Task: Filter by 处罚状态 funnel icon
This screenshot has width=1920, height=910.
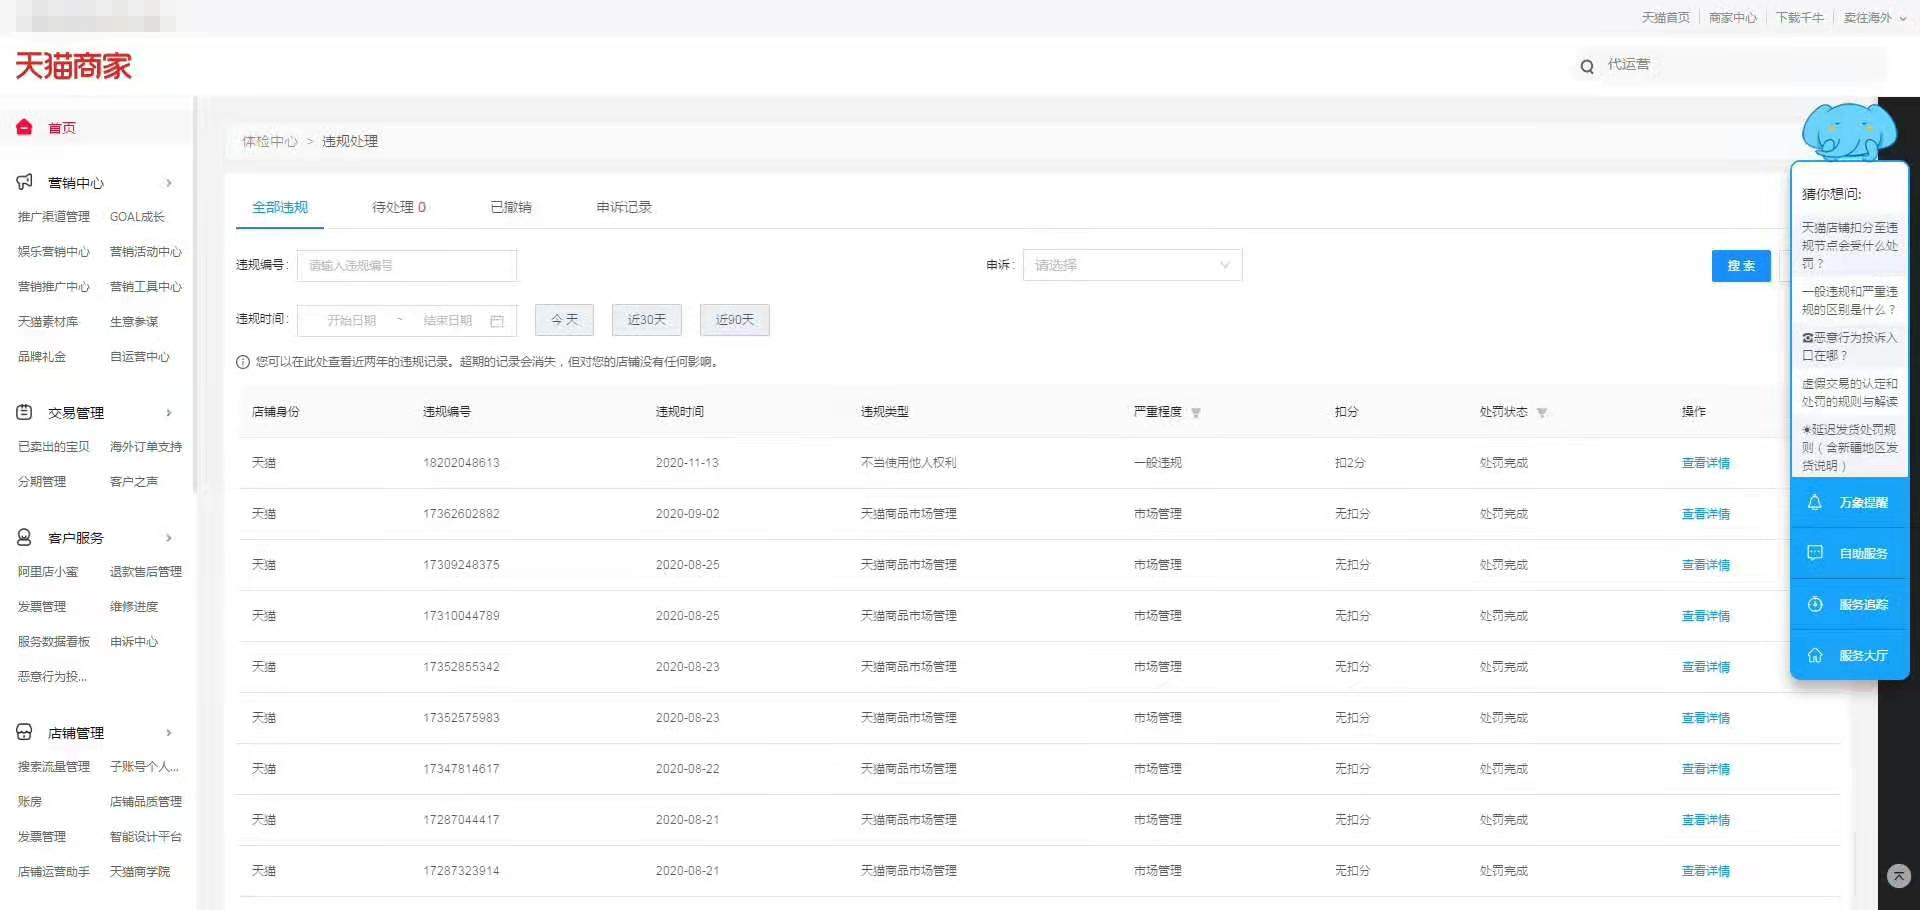Action: pos(1542,413)
